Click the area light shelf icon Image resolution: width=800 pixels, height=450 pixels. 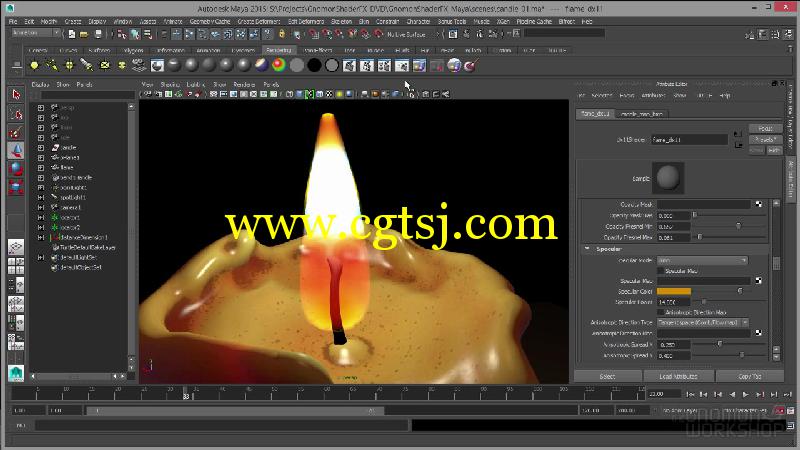[105, 65]
